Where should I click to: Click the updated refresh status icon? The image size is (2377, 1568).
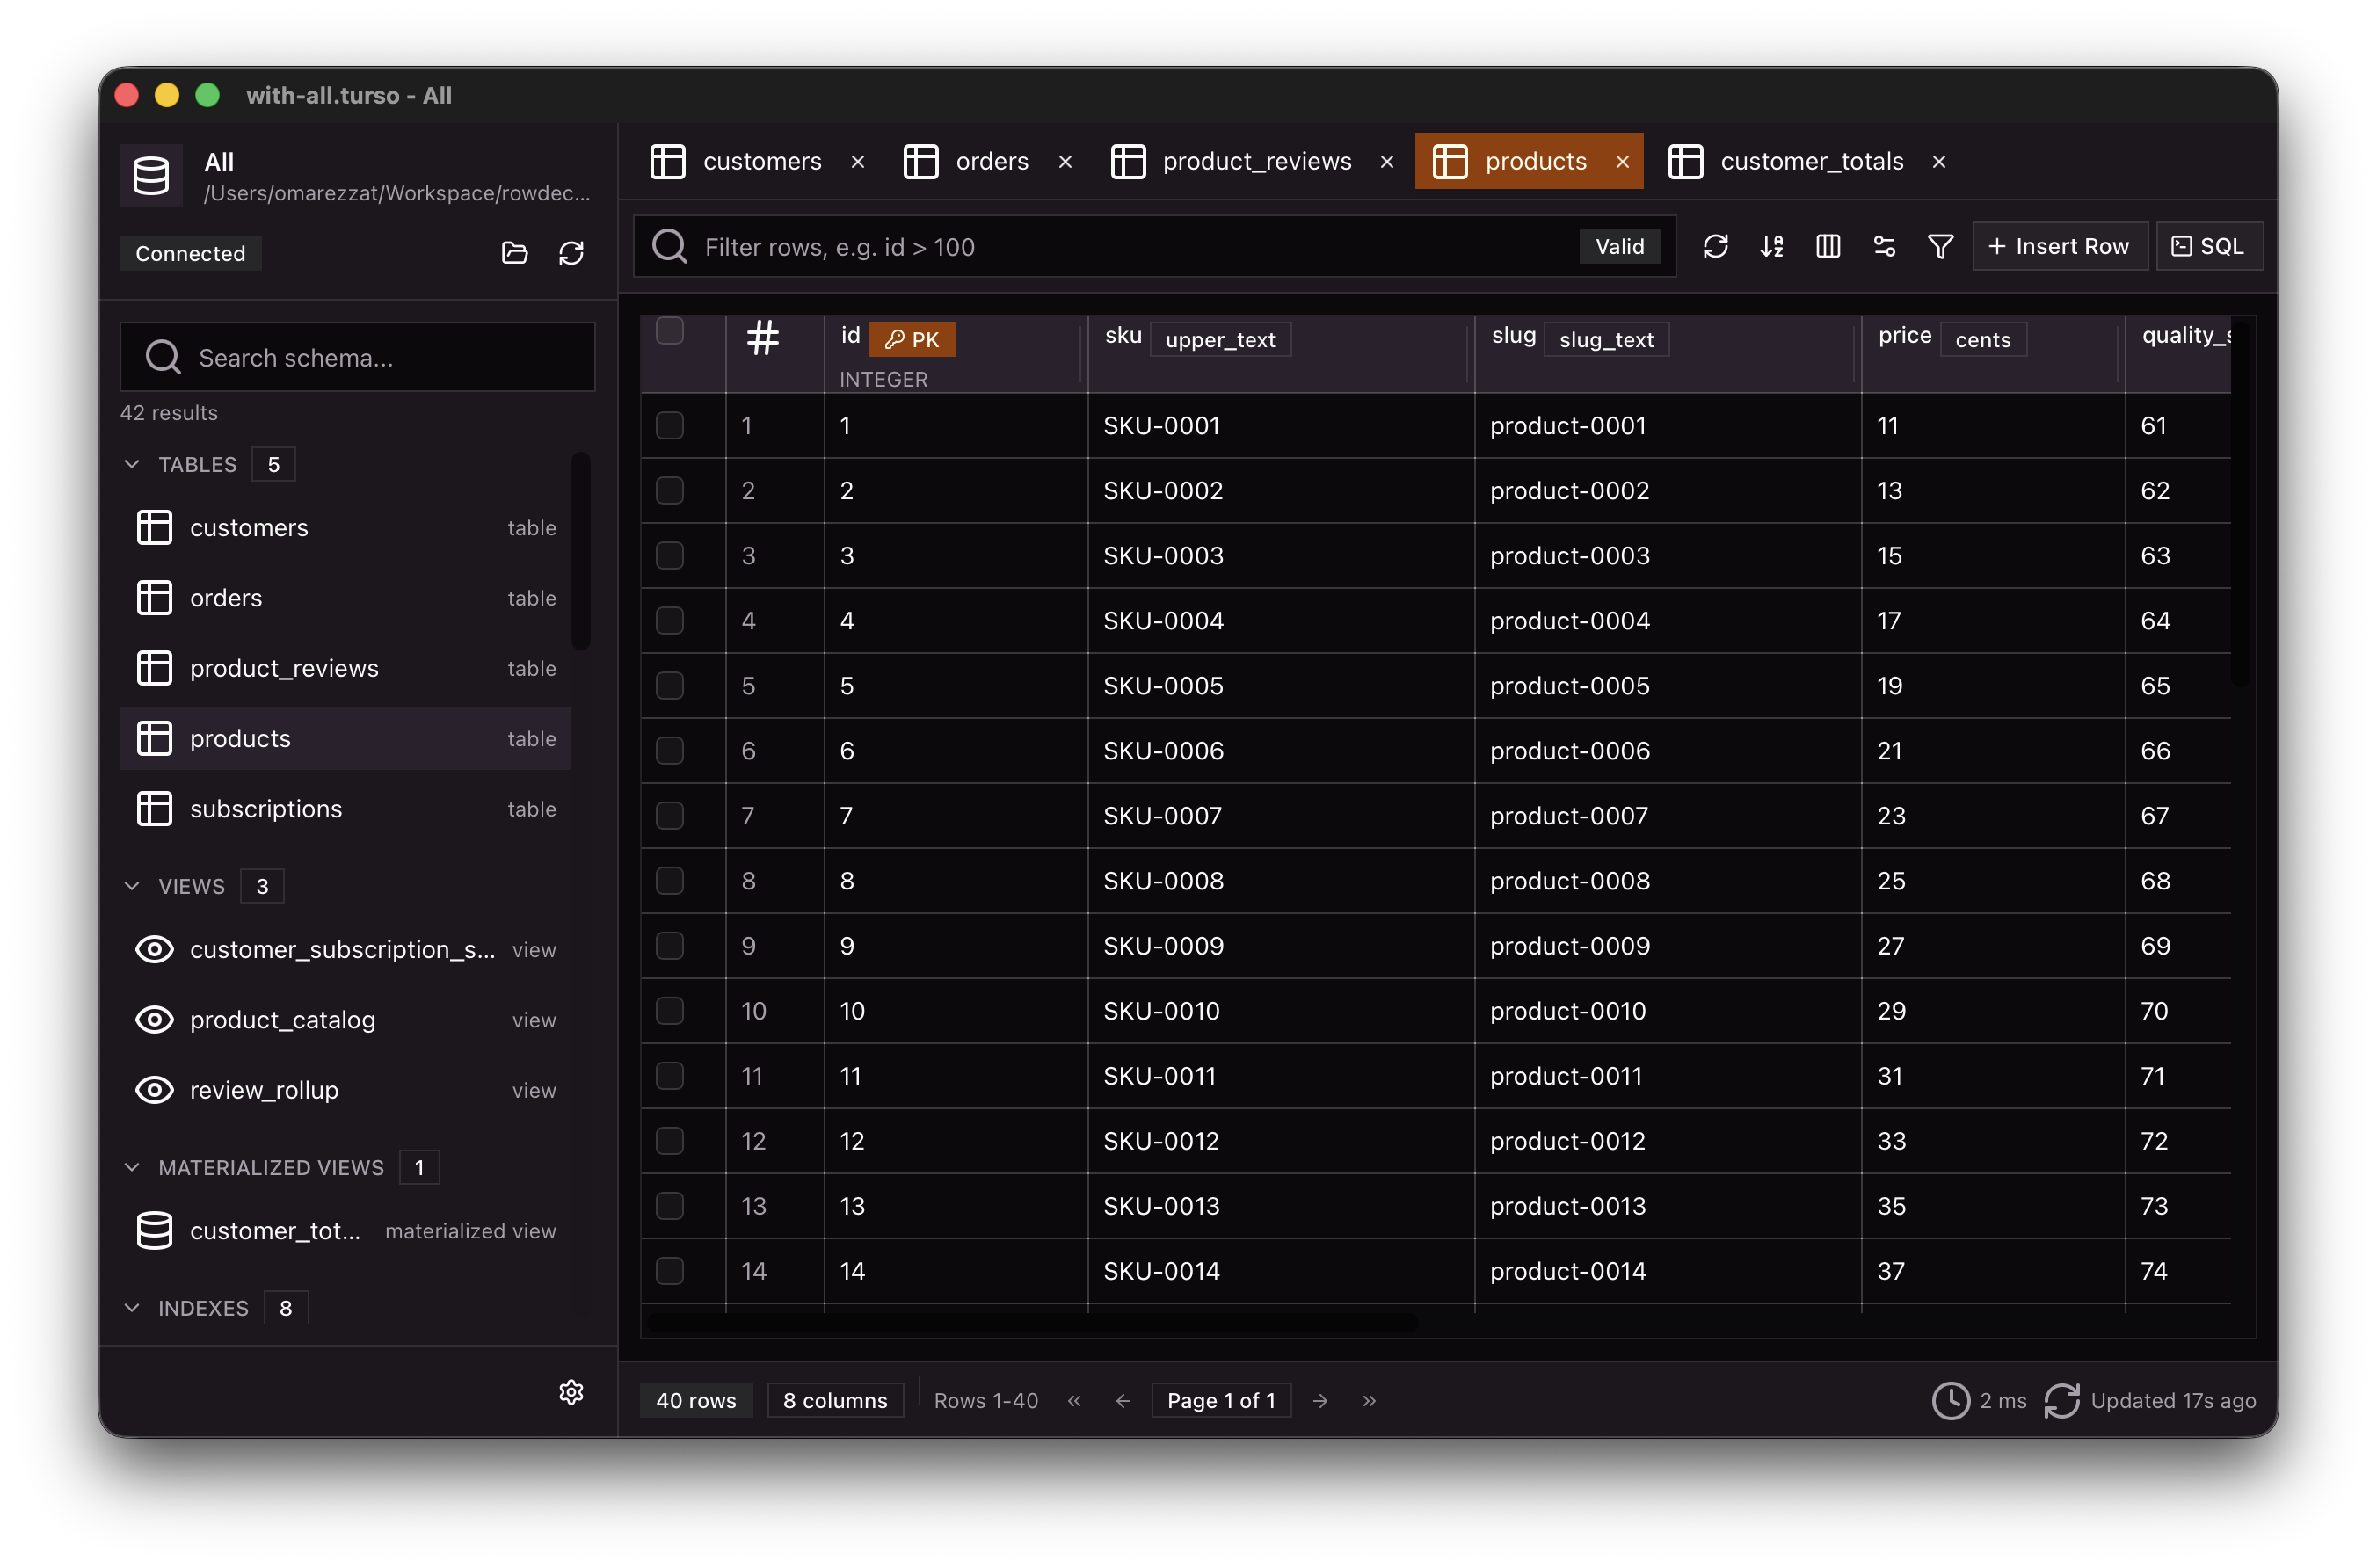[2062, 1401]
